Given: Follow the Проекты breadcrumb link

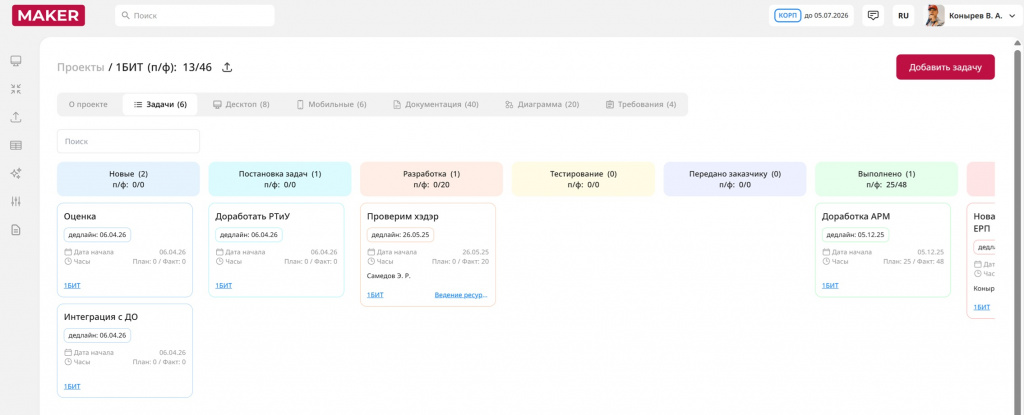Looking at the screenshot, I should pyautogui.click(x=80, y=67).
